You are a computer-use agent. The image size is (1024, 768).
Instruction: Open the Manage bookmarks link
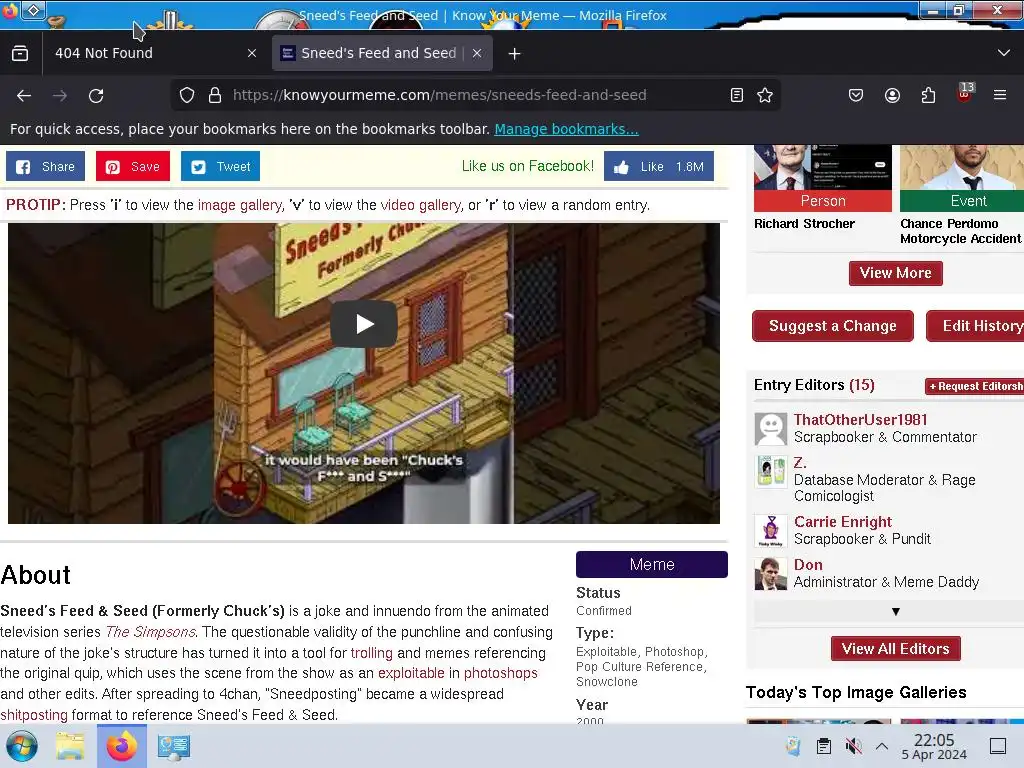566,129
